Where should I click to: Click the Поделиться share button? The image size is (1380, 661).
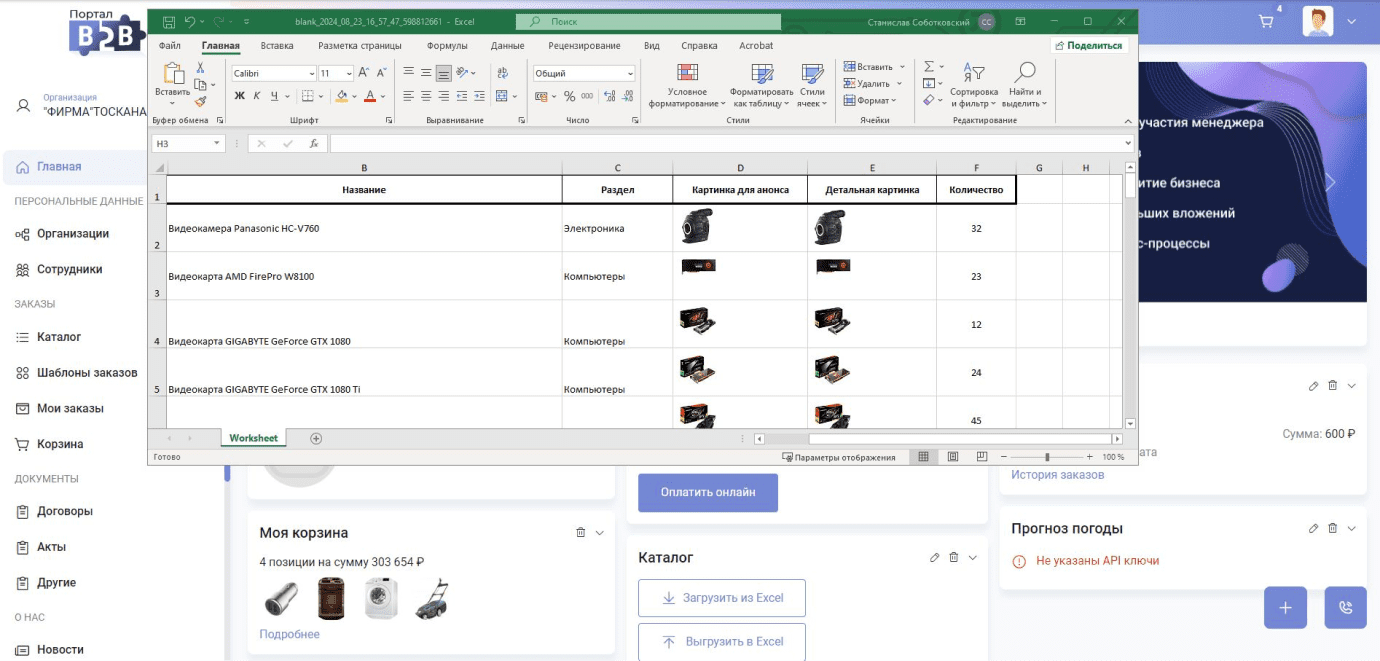pyautogui.click(x=1090, y=46)
